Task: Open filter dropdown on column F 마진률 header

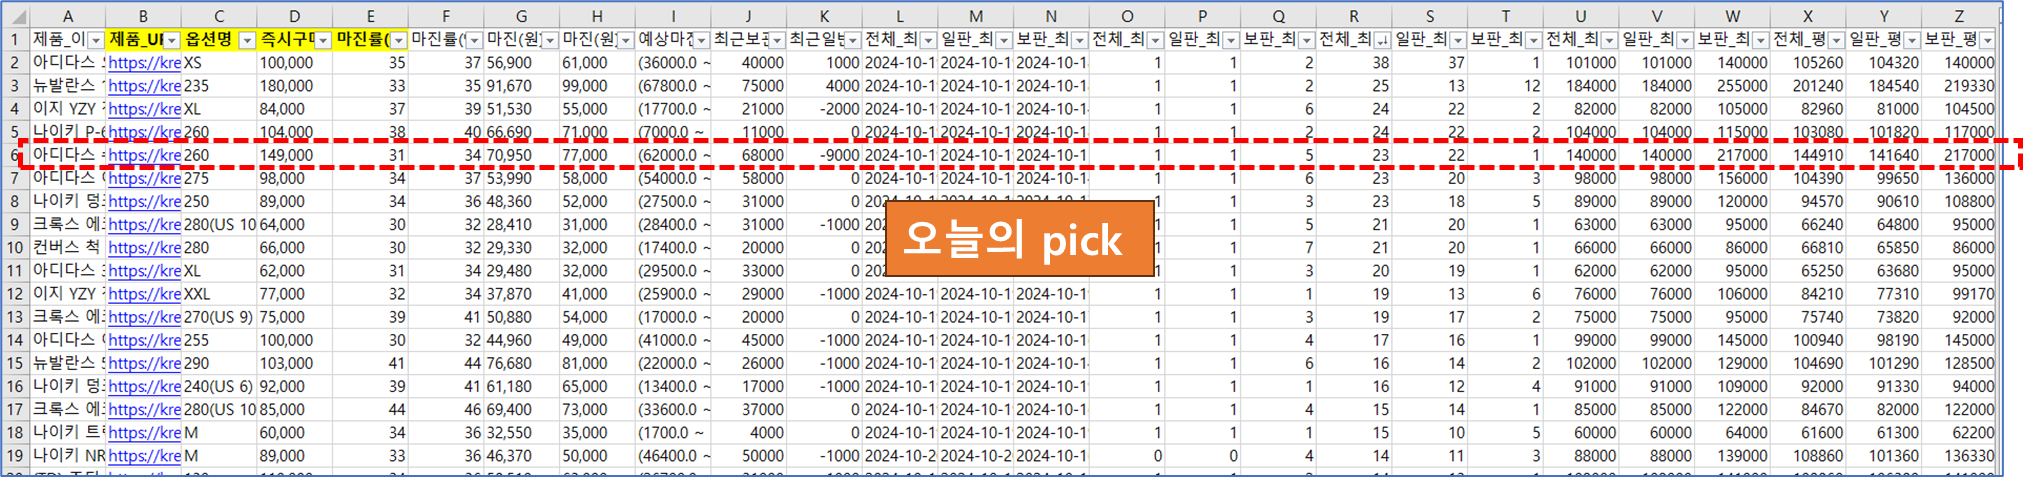Action: (x=474, y=40)
